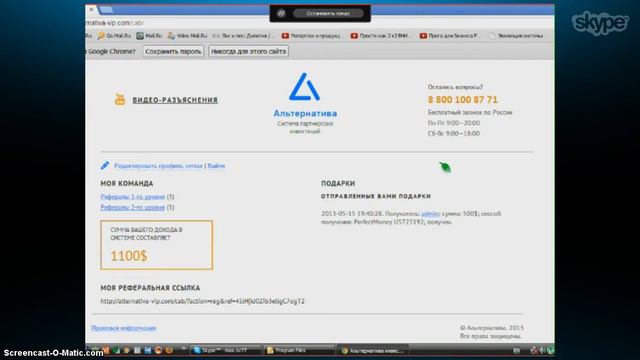Viewport: 640px width, 360px height.
Task: Click the Альтернатива site title
Action: [x=305, y=113]
